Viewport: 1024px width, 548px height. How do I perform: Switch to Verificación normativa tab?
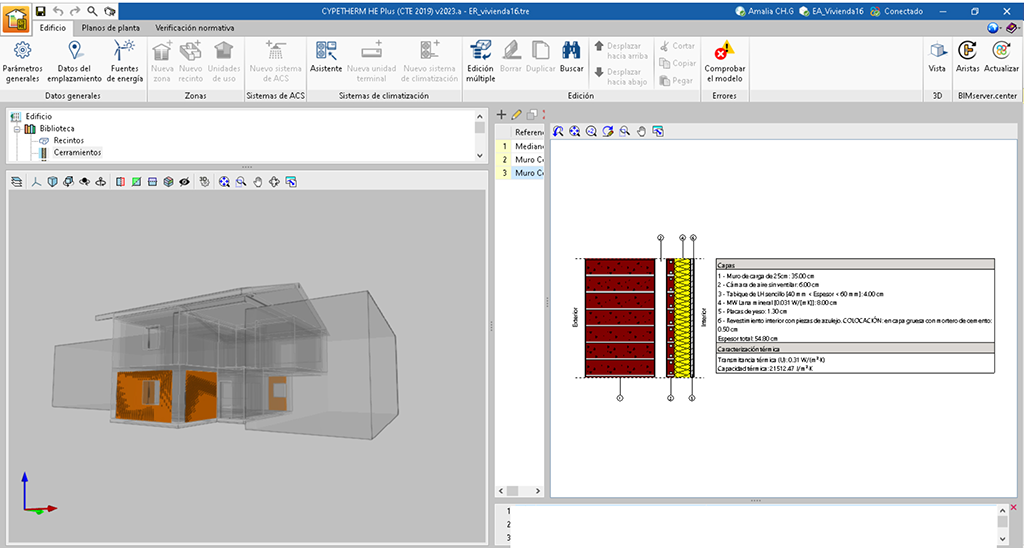tap(195, 28)
